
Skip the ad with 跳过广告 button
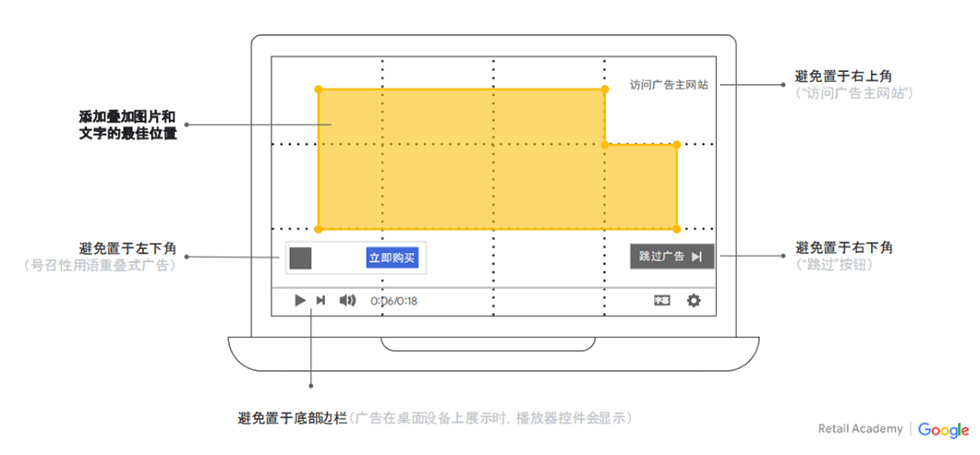click(672, 256)
